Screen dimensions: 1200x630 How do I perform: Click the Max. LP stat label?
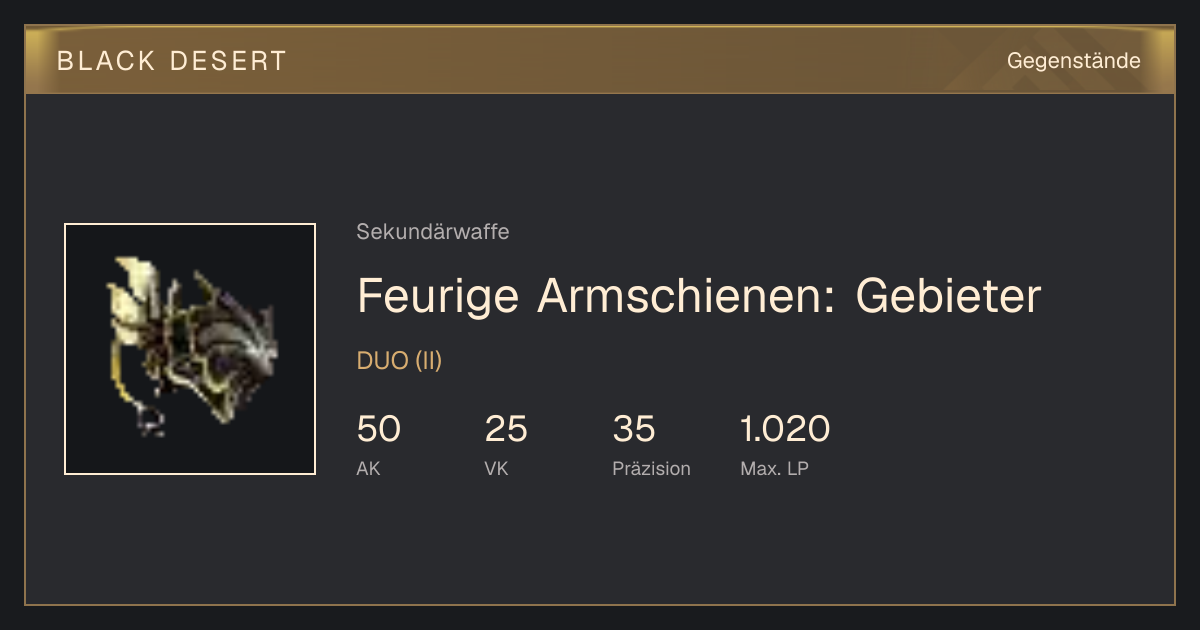[774, 468]
